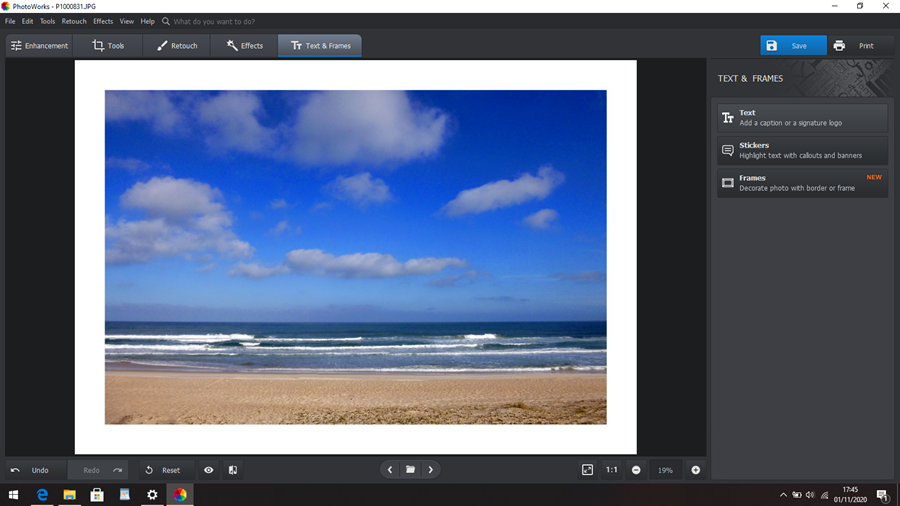Toggle the eye preview of original
The image size is (900, 506).
(x=209, y=470)
